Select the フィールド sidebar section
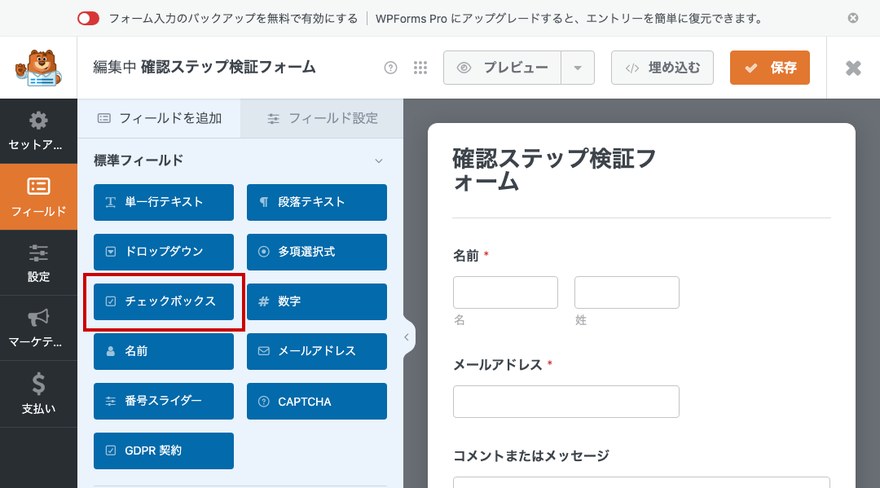The width and height of the screenshot is (880, 488). pyautogui.click(x=38, y=197)
